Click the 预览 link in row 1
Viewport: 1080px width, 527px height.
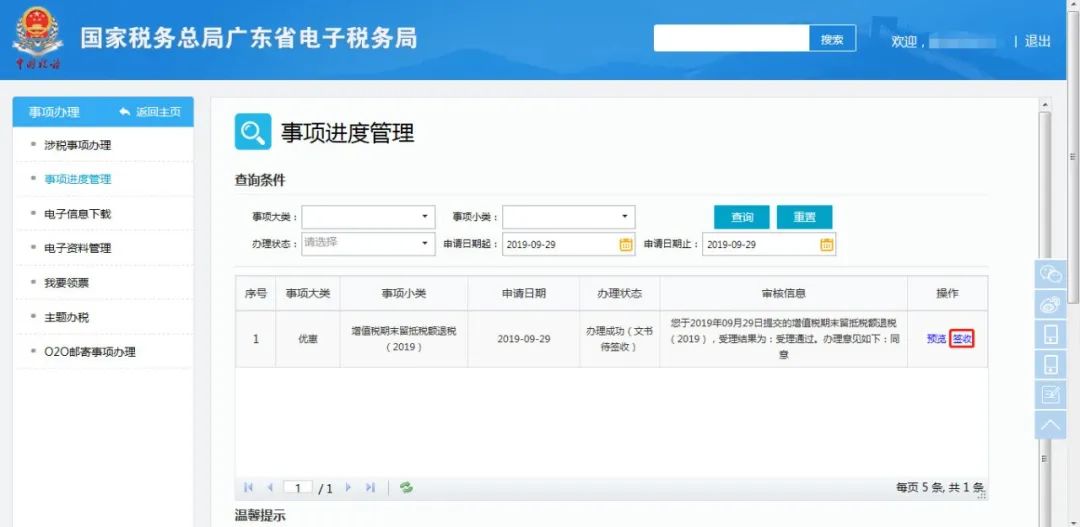point(936,339)
